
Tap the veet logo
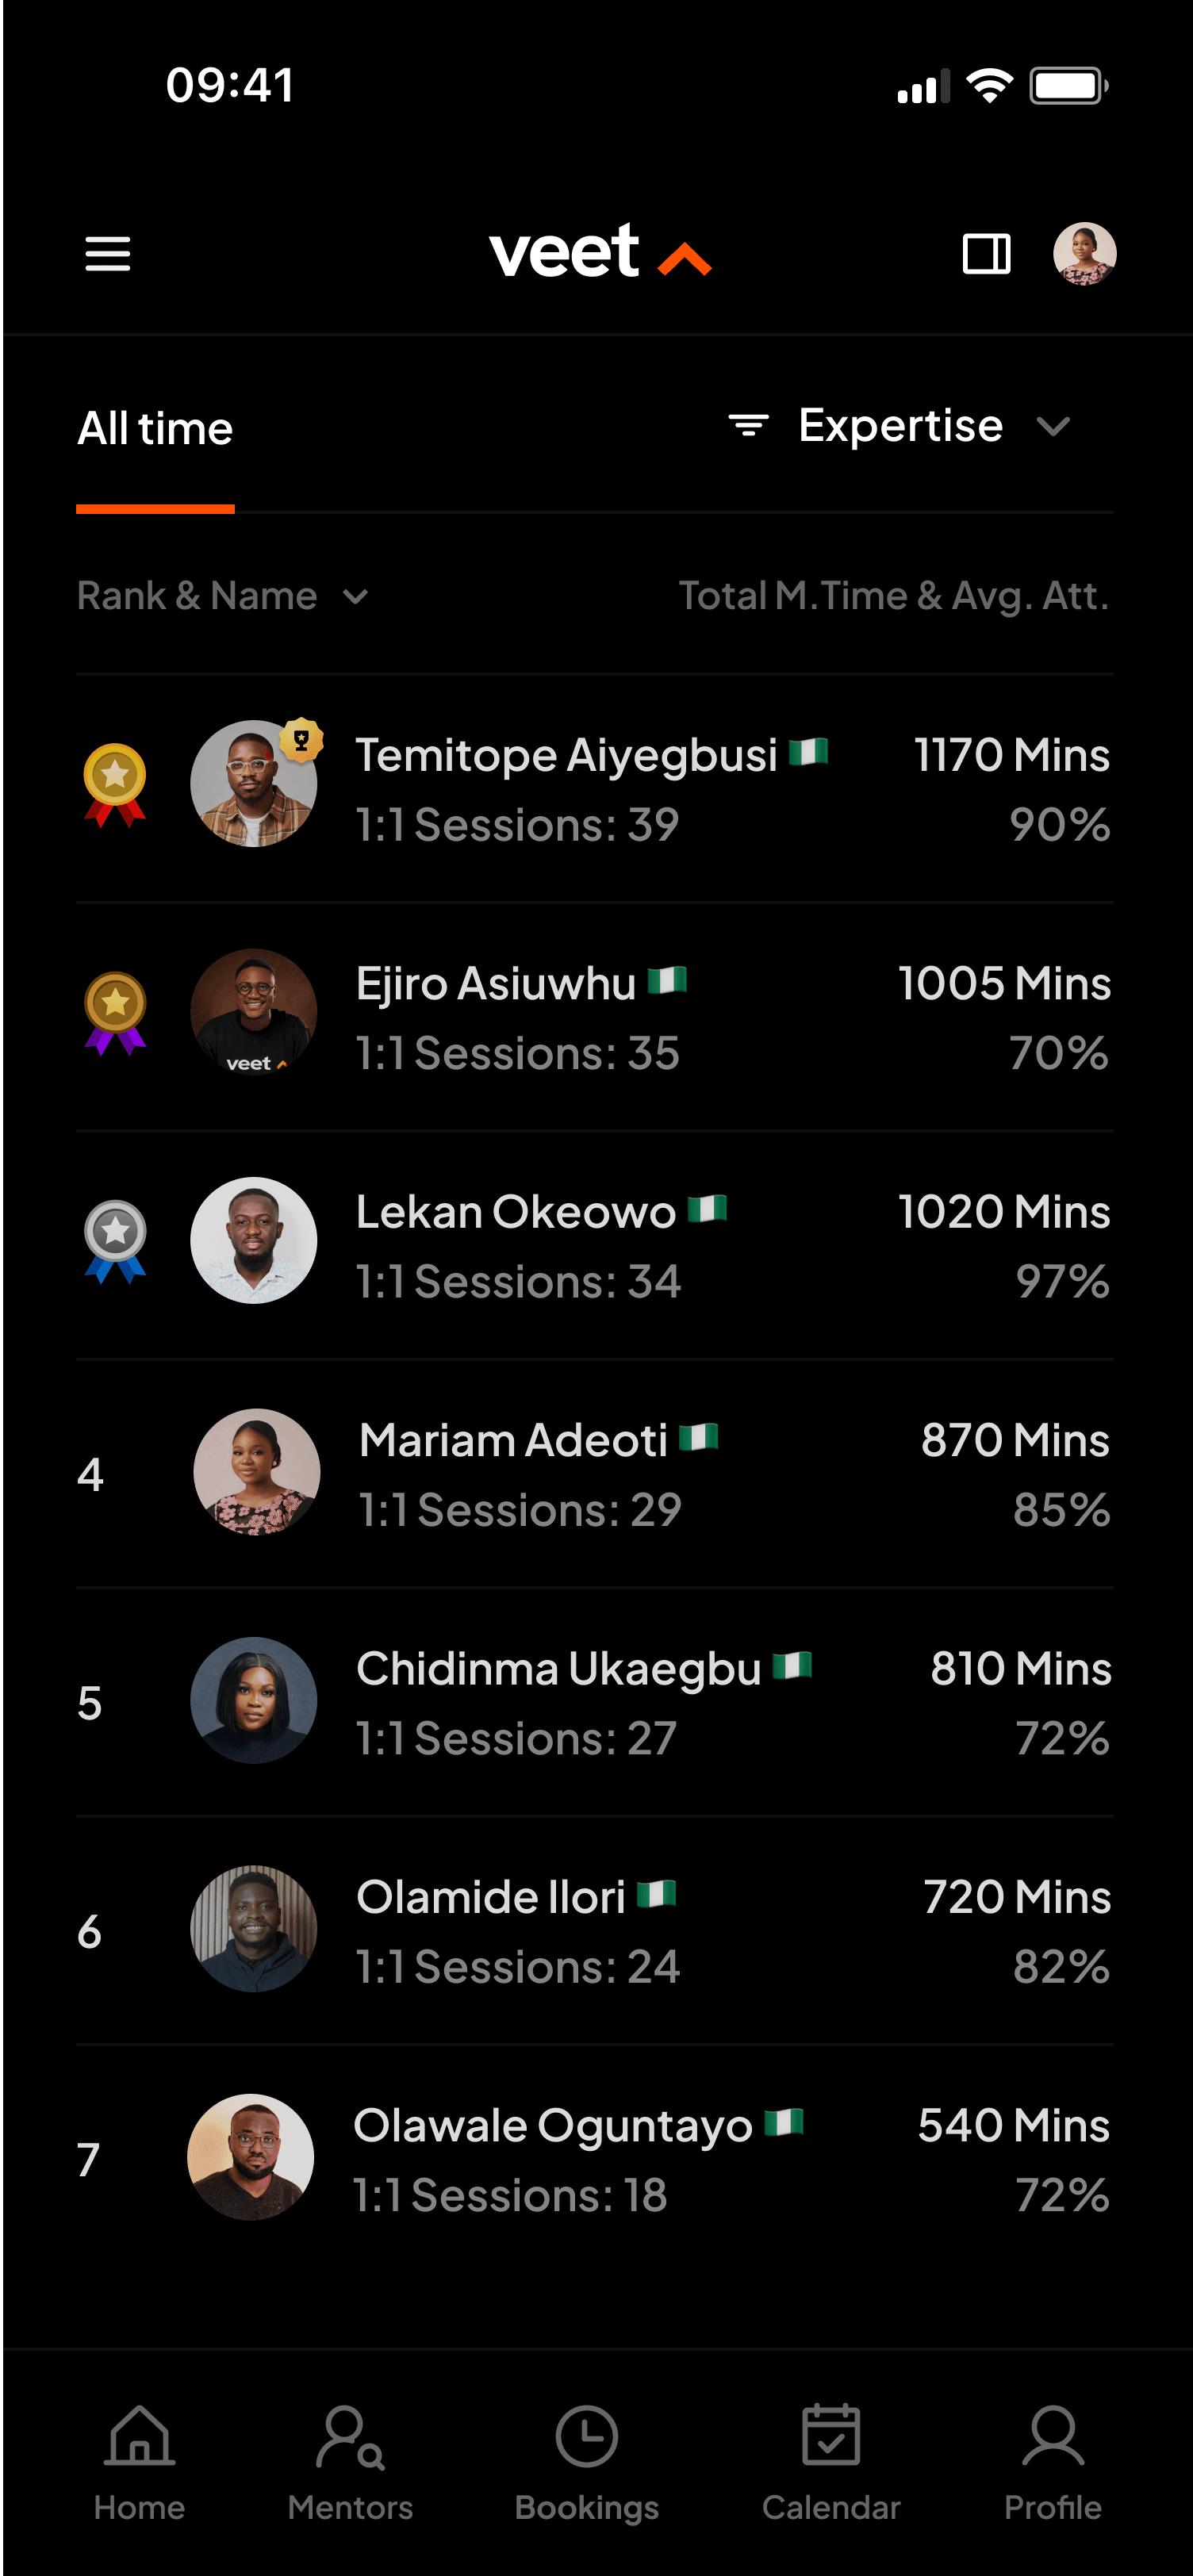coord(598,252)
